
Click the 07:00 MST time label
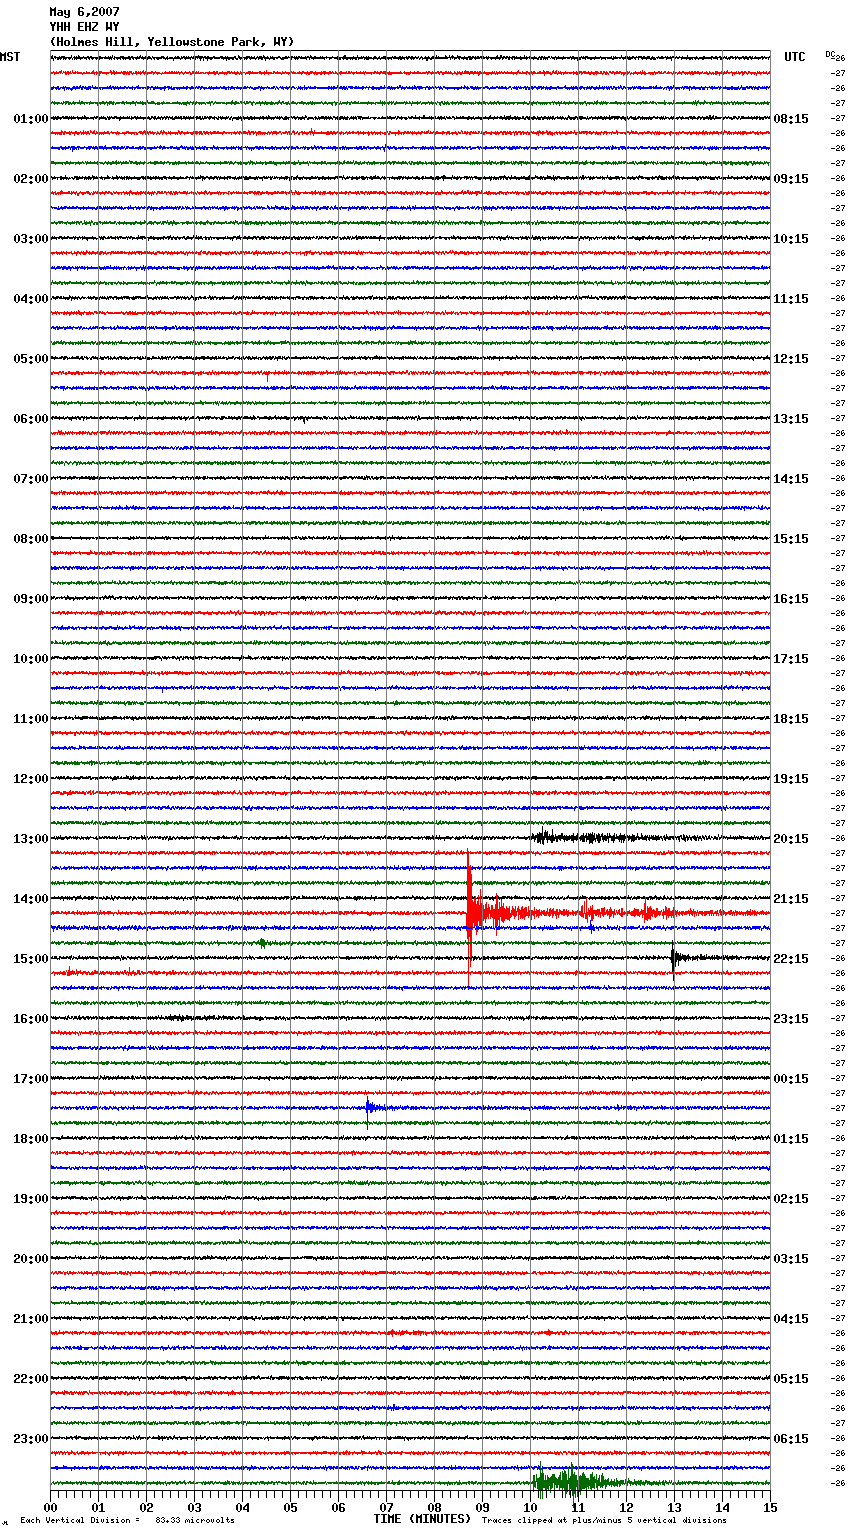pyautogui.click(x=31, y=479)
